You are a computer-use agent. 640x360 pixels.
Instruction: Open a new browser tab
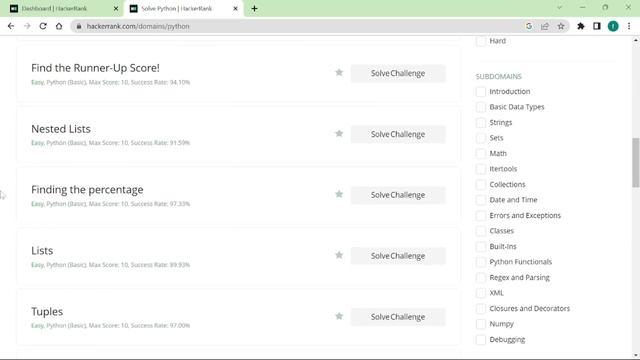pos(254,8)
